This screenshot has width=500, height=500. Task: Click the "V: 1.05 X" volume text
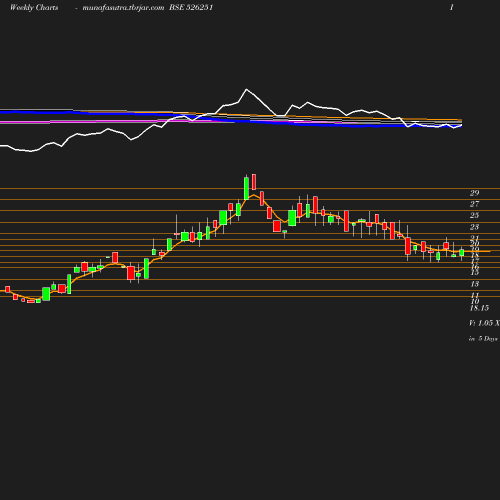(x=484, y=323)
